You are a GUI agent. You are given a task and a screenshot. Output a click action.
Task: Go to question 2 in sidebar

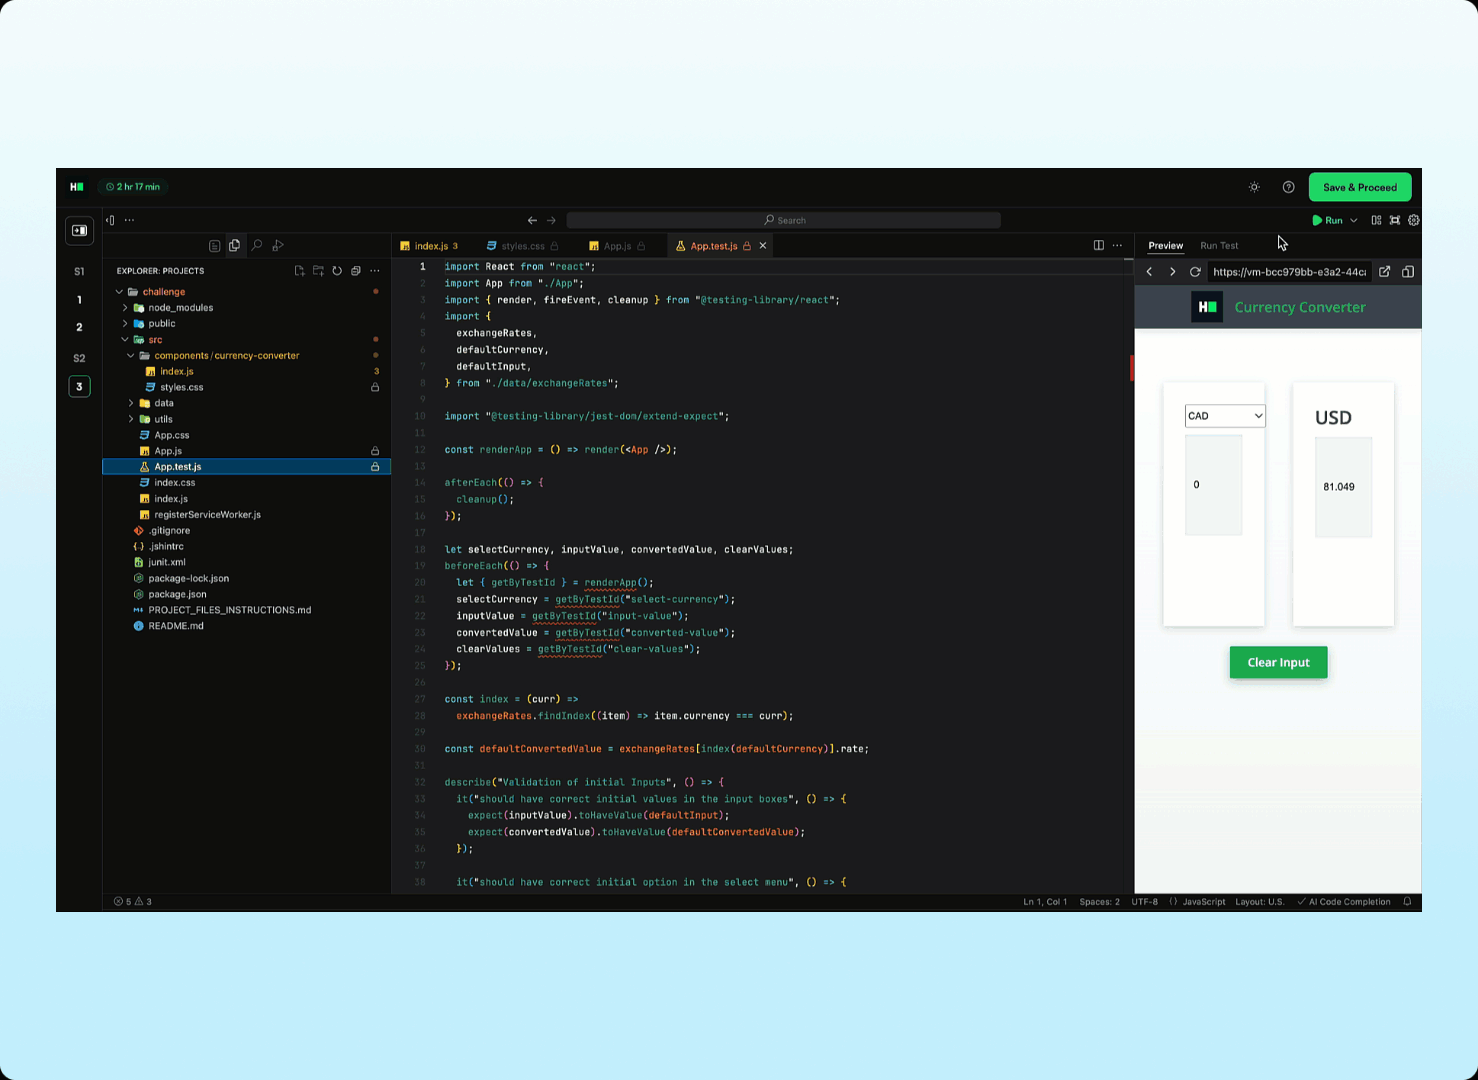click(79, 327)
